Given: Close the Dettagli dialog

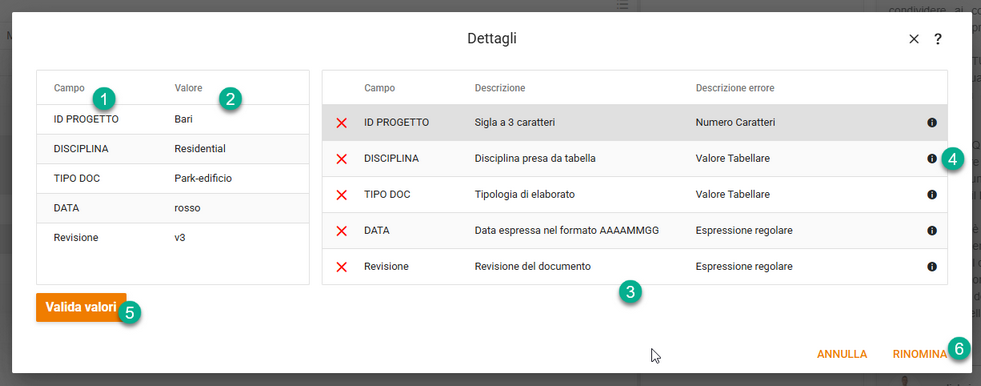Looking at the screenshot, I should (x=913, y=39).
